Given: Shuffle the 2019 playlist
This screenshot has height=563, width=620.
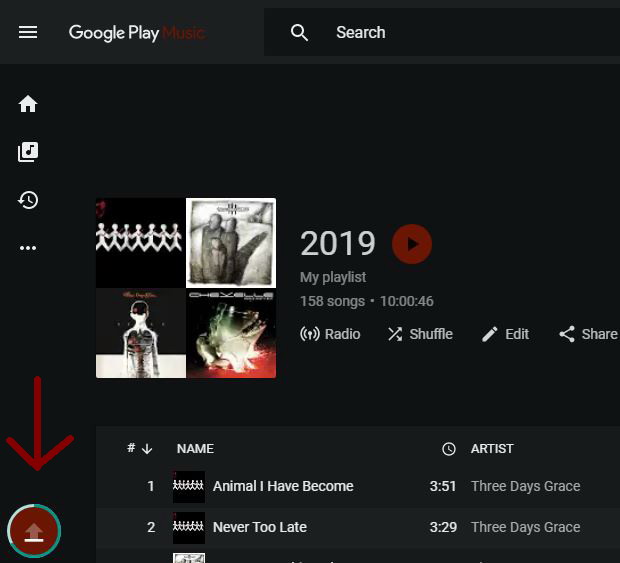Looking at the screenshot, I should (420, 334).
